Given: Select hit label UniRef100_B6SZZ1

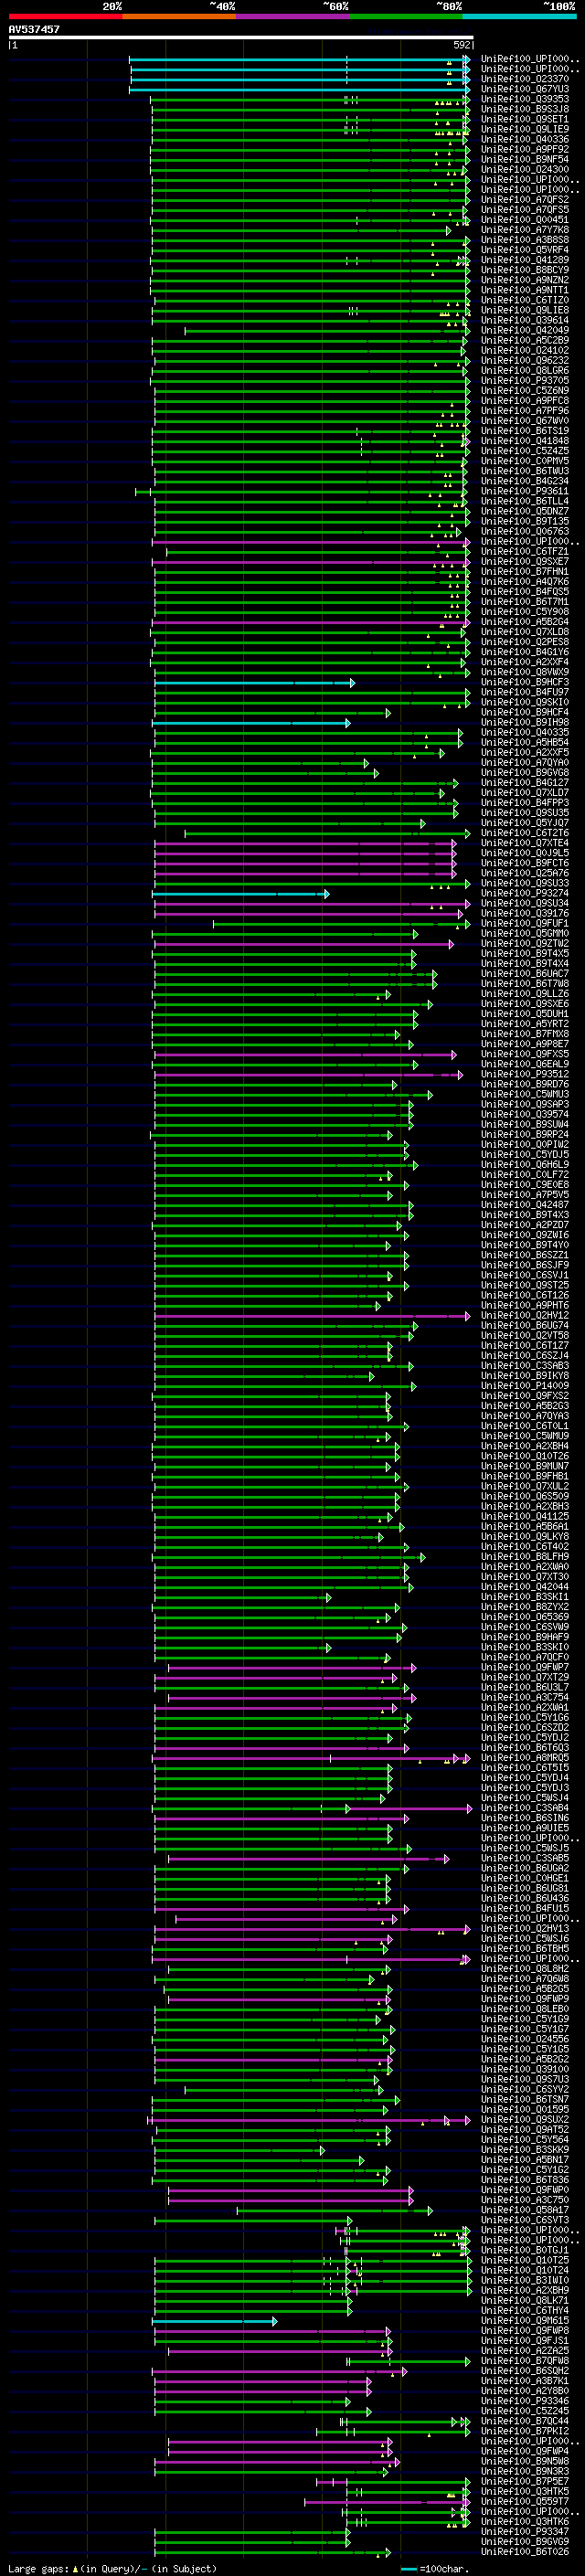Looking at the screenshot, I should pyautogui.click(x=525, y=1255).
